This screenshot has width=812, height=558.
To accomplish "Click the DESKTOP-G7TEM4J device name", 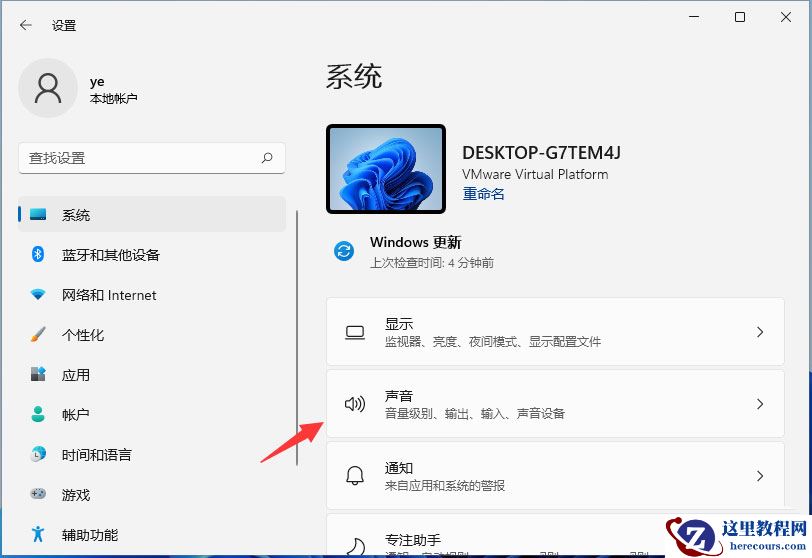I will [x=541, y=153].
